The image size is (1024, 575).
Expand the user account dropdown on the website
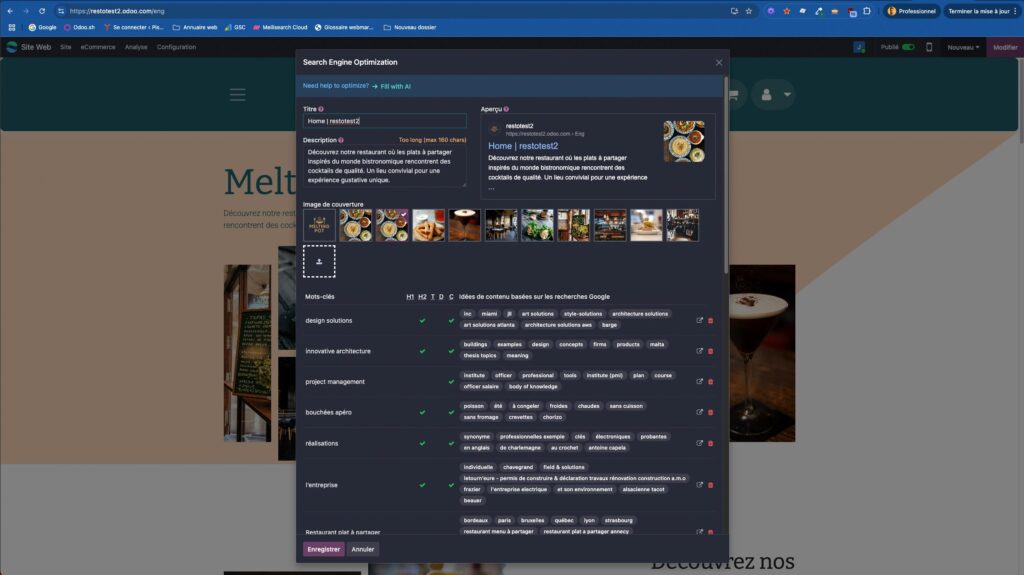(x=787, y=95)
